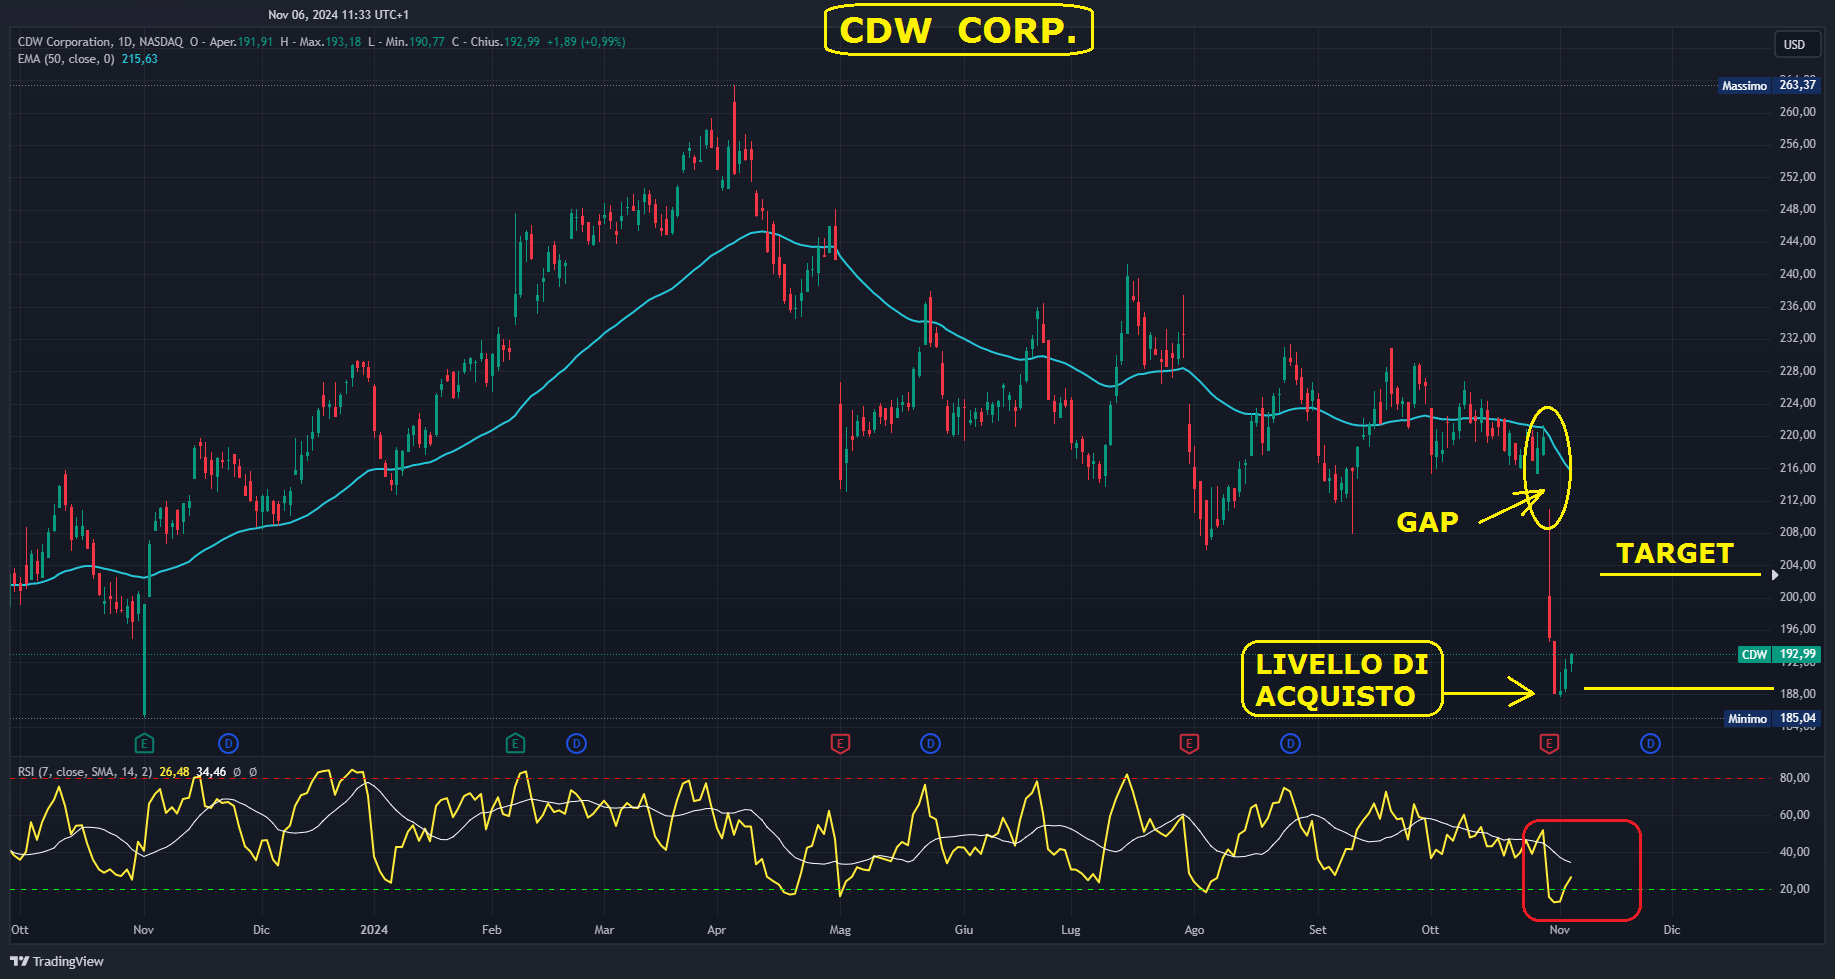Open the TradingView logo link

pyautogui.click(x=57, y=961)
